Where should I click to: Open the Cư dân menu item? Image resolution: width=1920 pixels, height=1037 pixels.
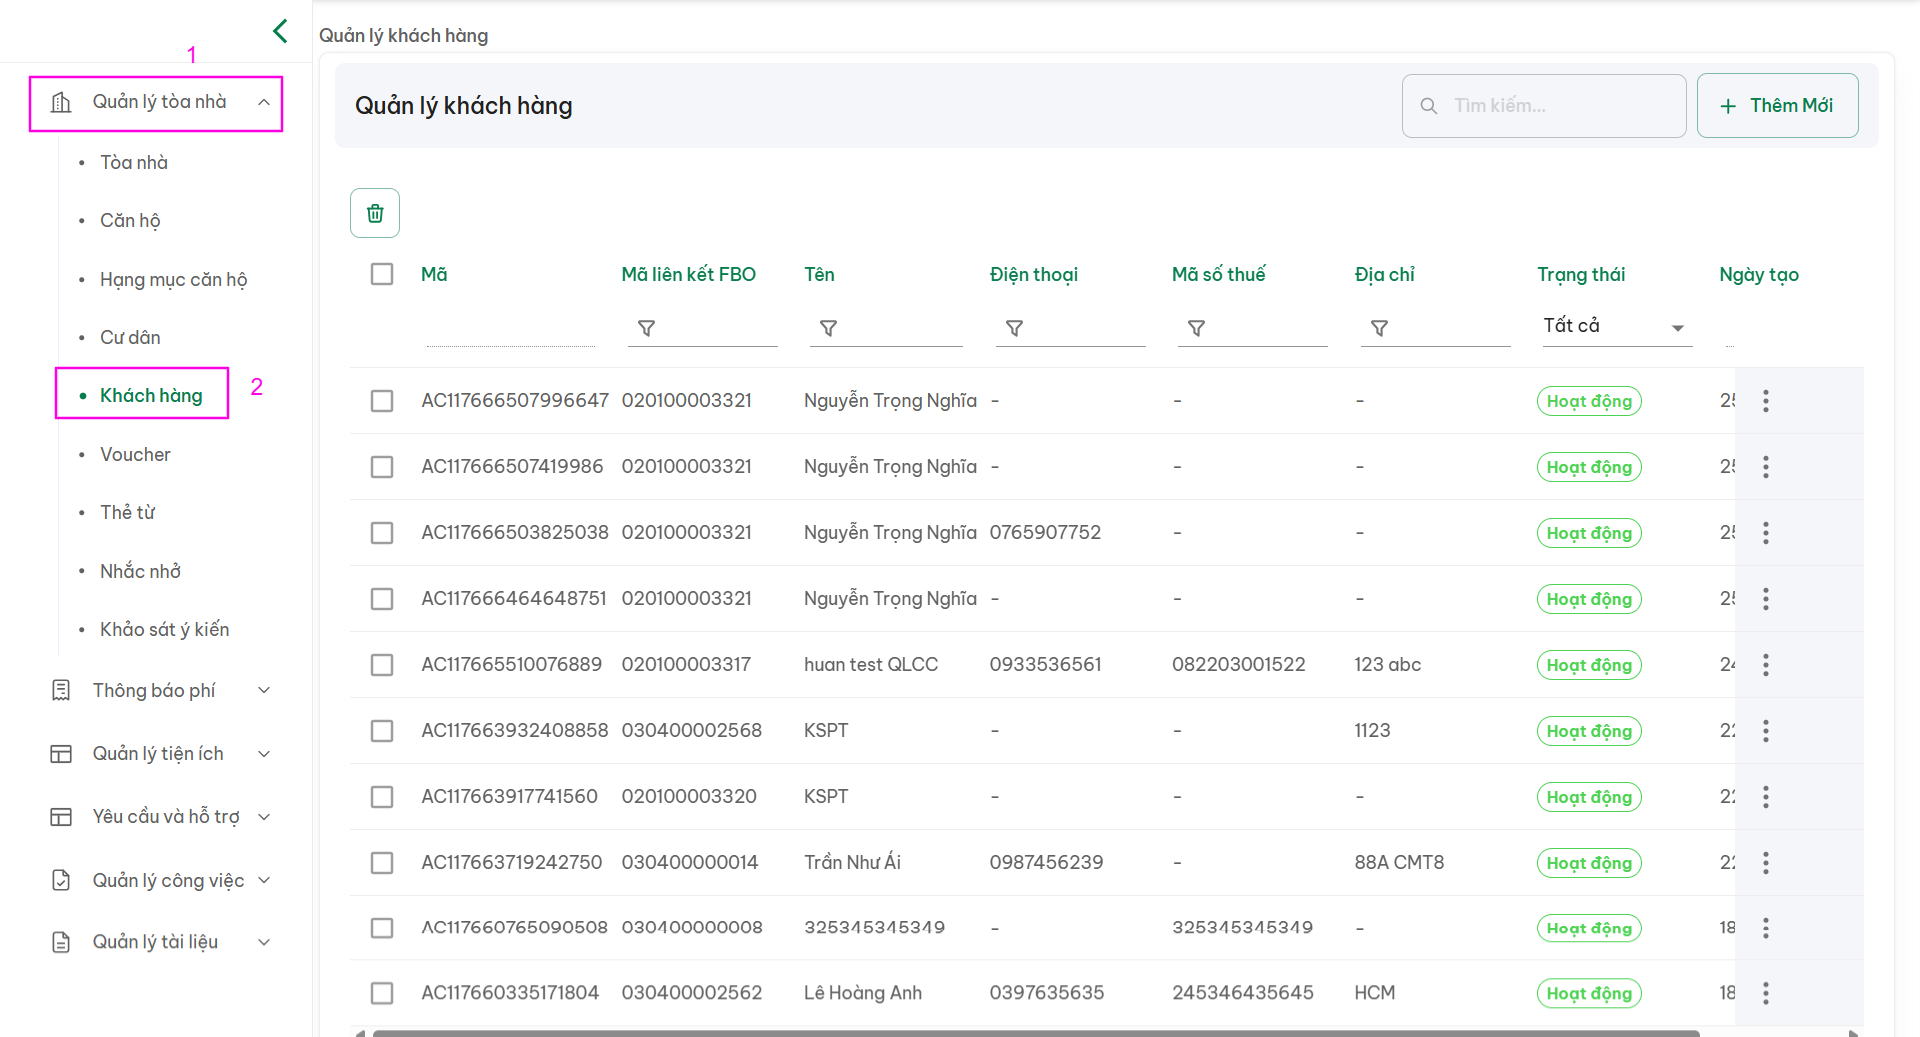click(130, 337)
